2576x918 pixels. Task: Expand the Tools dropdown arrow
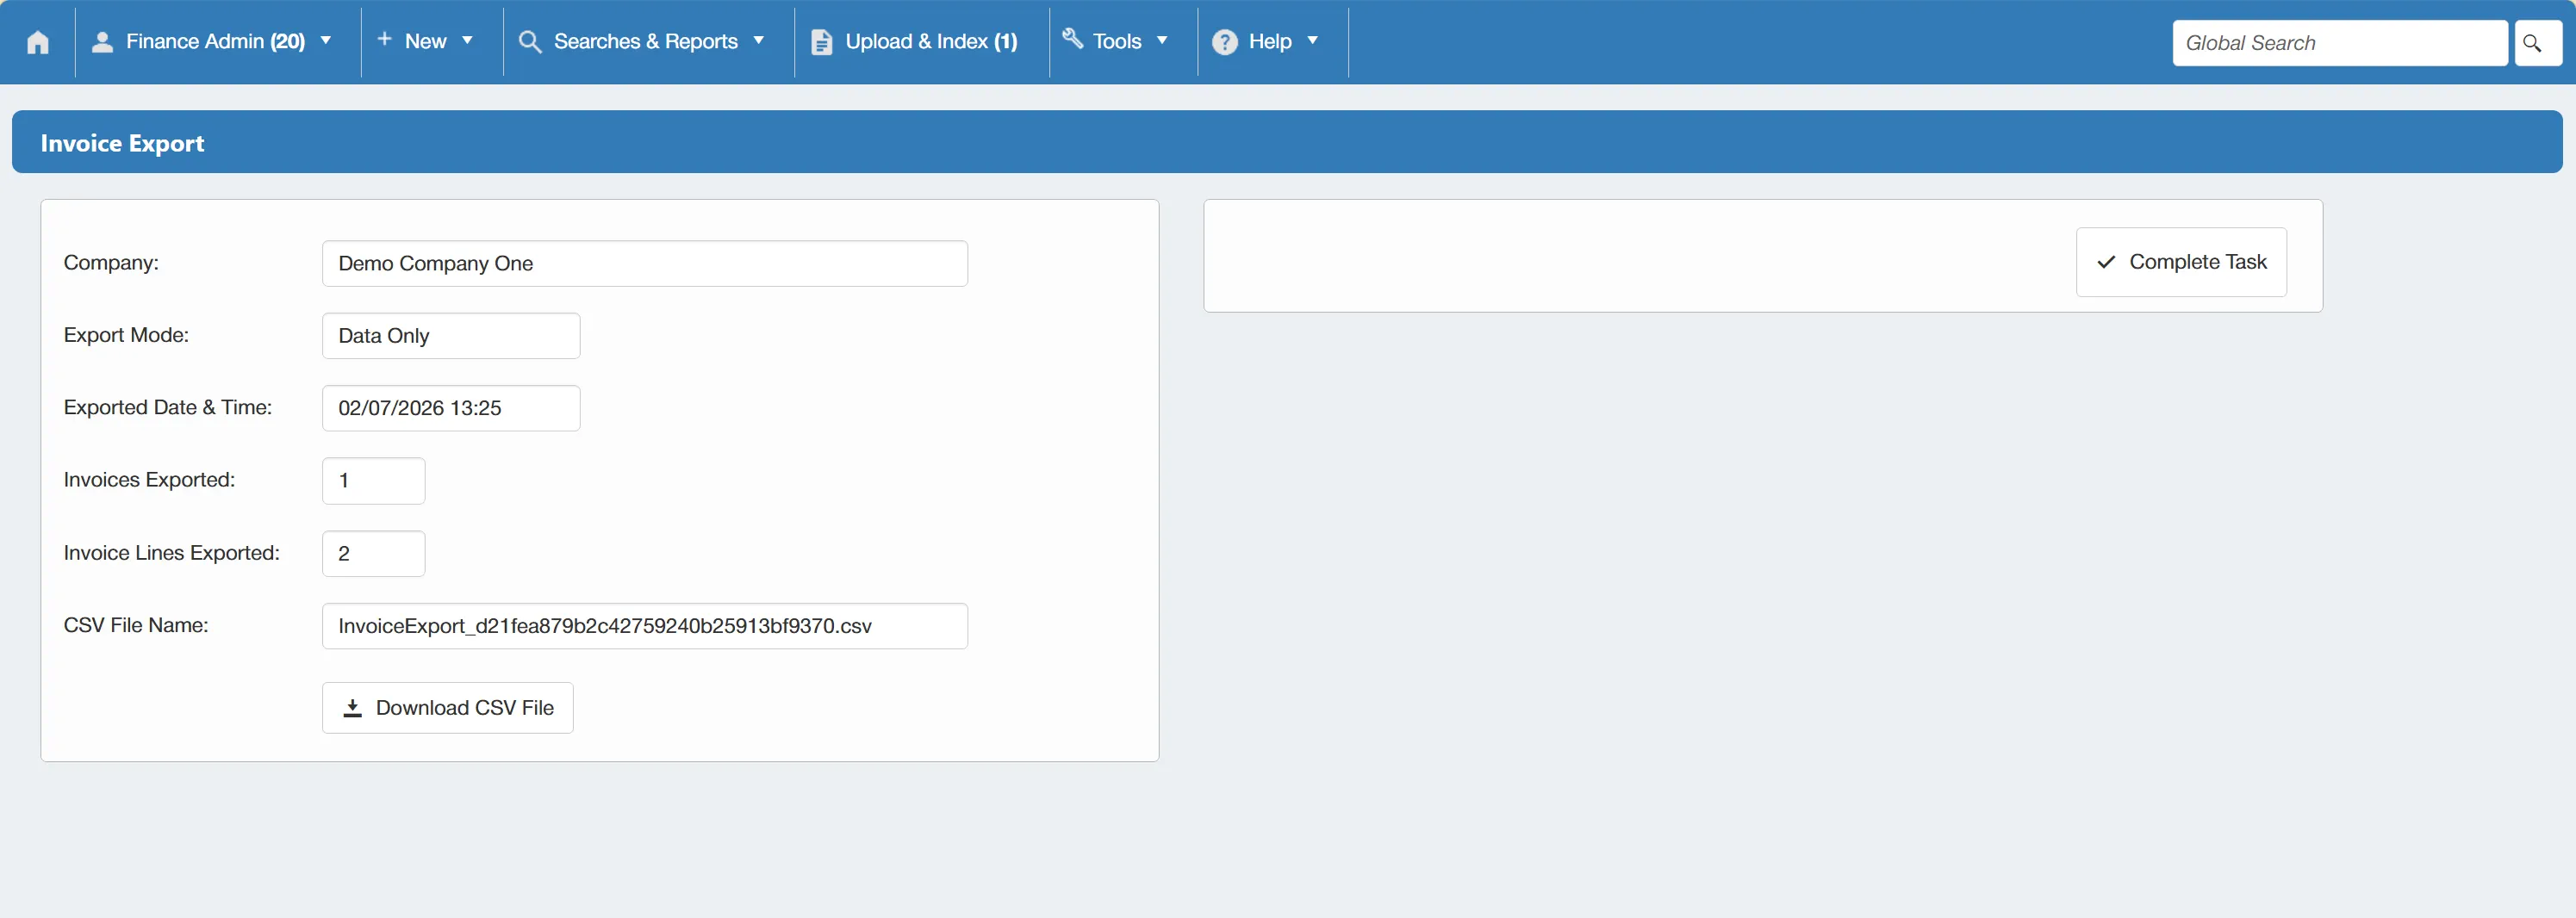pyautogui.click(x=1162, y=41)
